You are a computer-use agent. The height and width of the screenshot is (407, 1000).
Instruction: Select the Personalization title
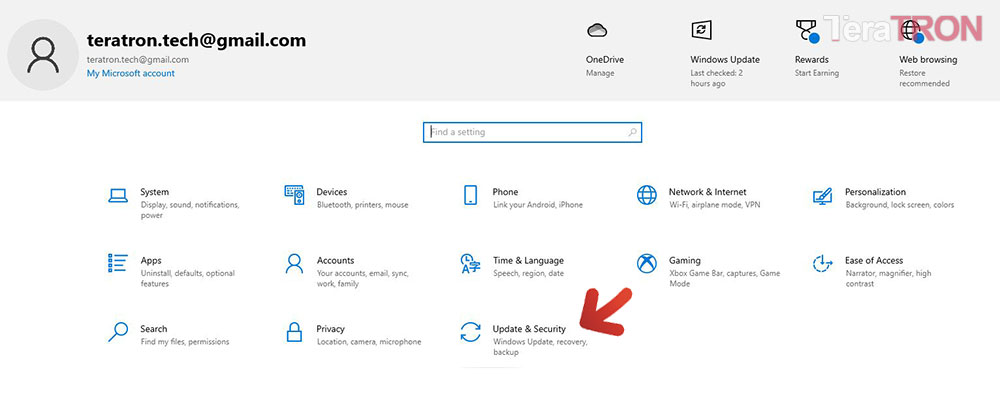click(875, 192)
